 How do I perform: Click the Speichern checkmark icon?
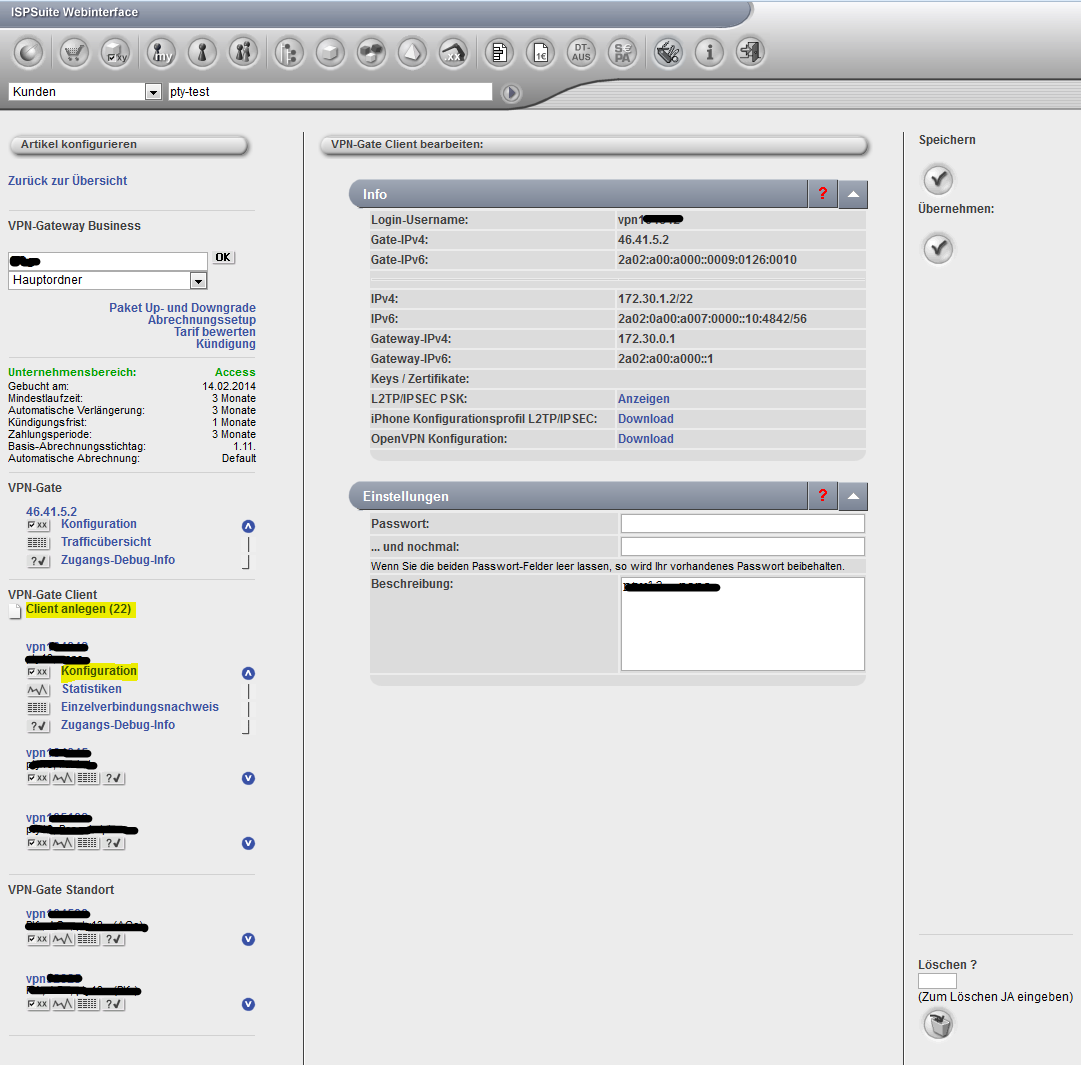coord(938,180)
